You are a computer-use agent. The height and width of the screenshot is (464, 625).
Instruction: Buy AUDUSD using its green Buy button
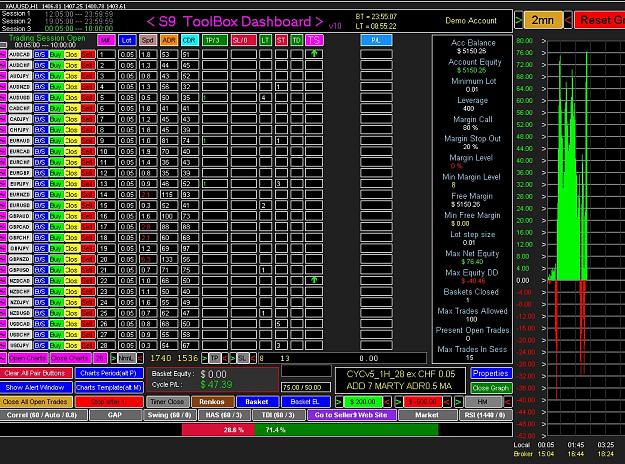56,97
